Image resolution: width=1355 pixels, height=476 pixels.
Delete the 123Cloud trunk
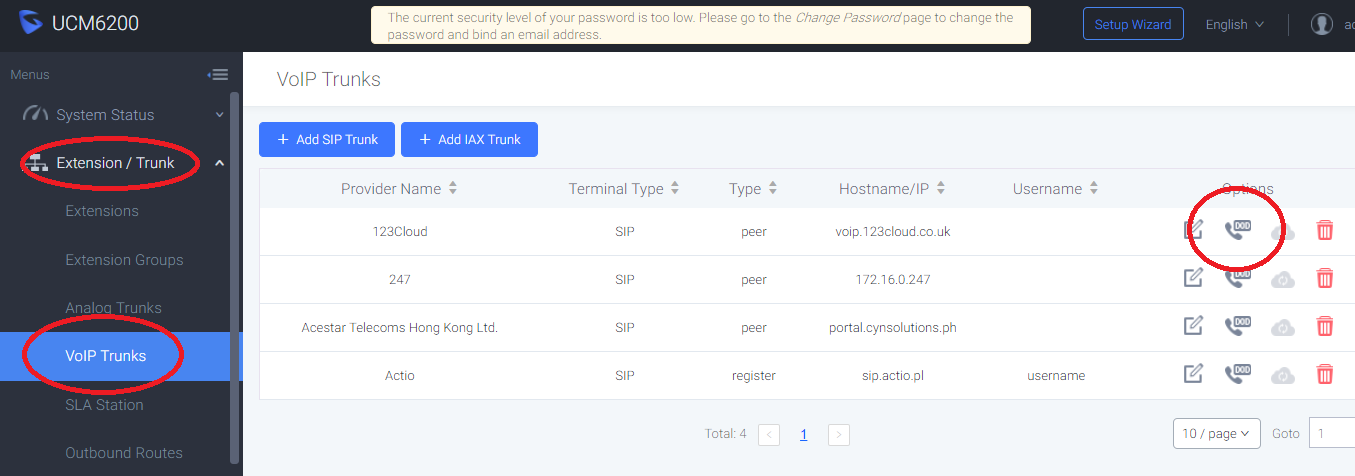pyautogui.click(x=1325, y=230)
